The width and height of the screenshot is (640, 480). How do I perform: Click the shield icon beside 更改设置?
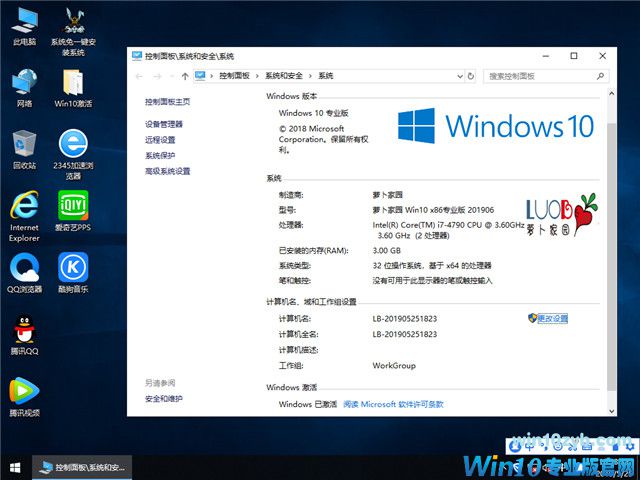[x=532, y=318]
